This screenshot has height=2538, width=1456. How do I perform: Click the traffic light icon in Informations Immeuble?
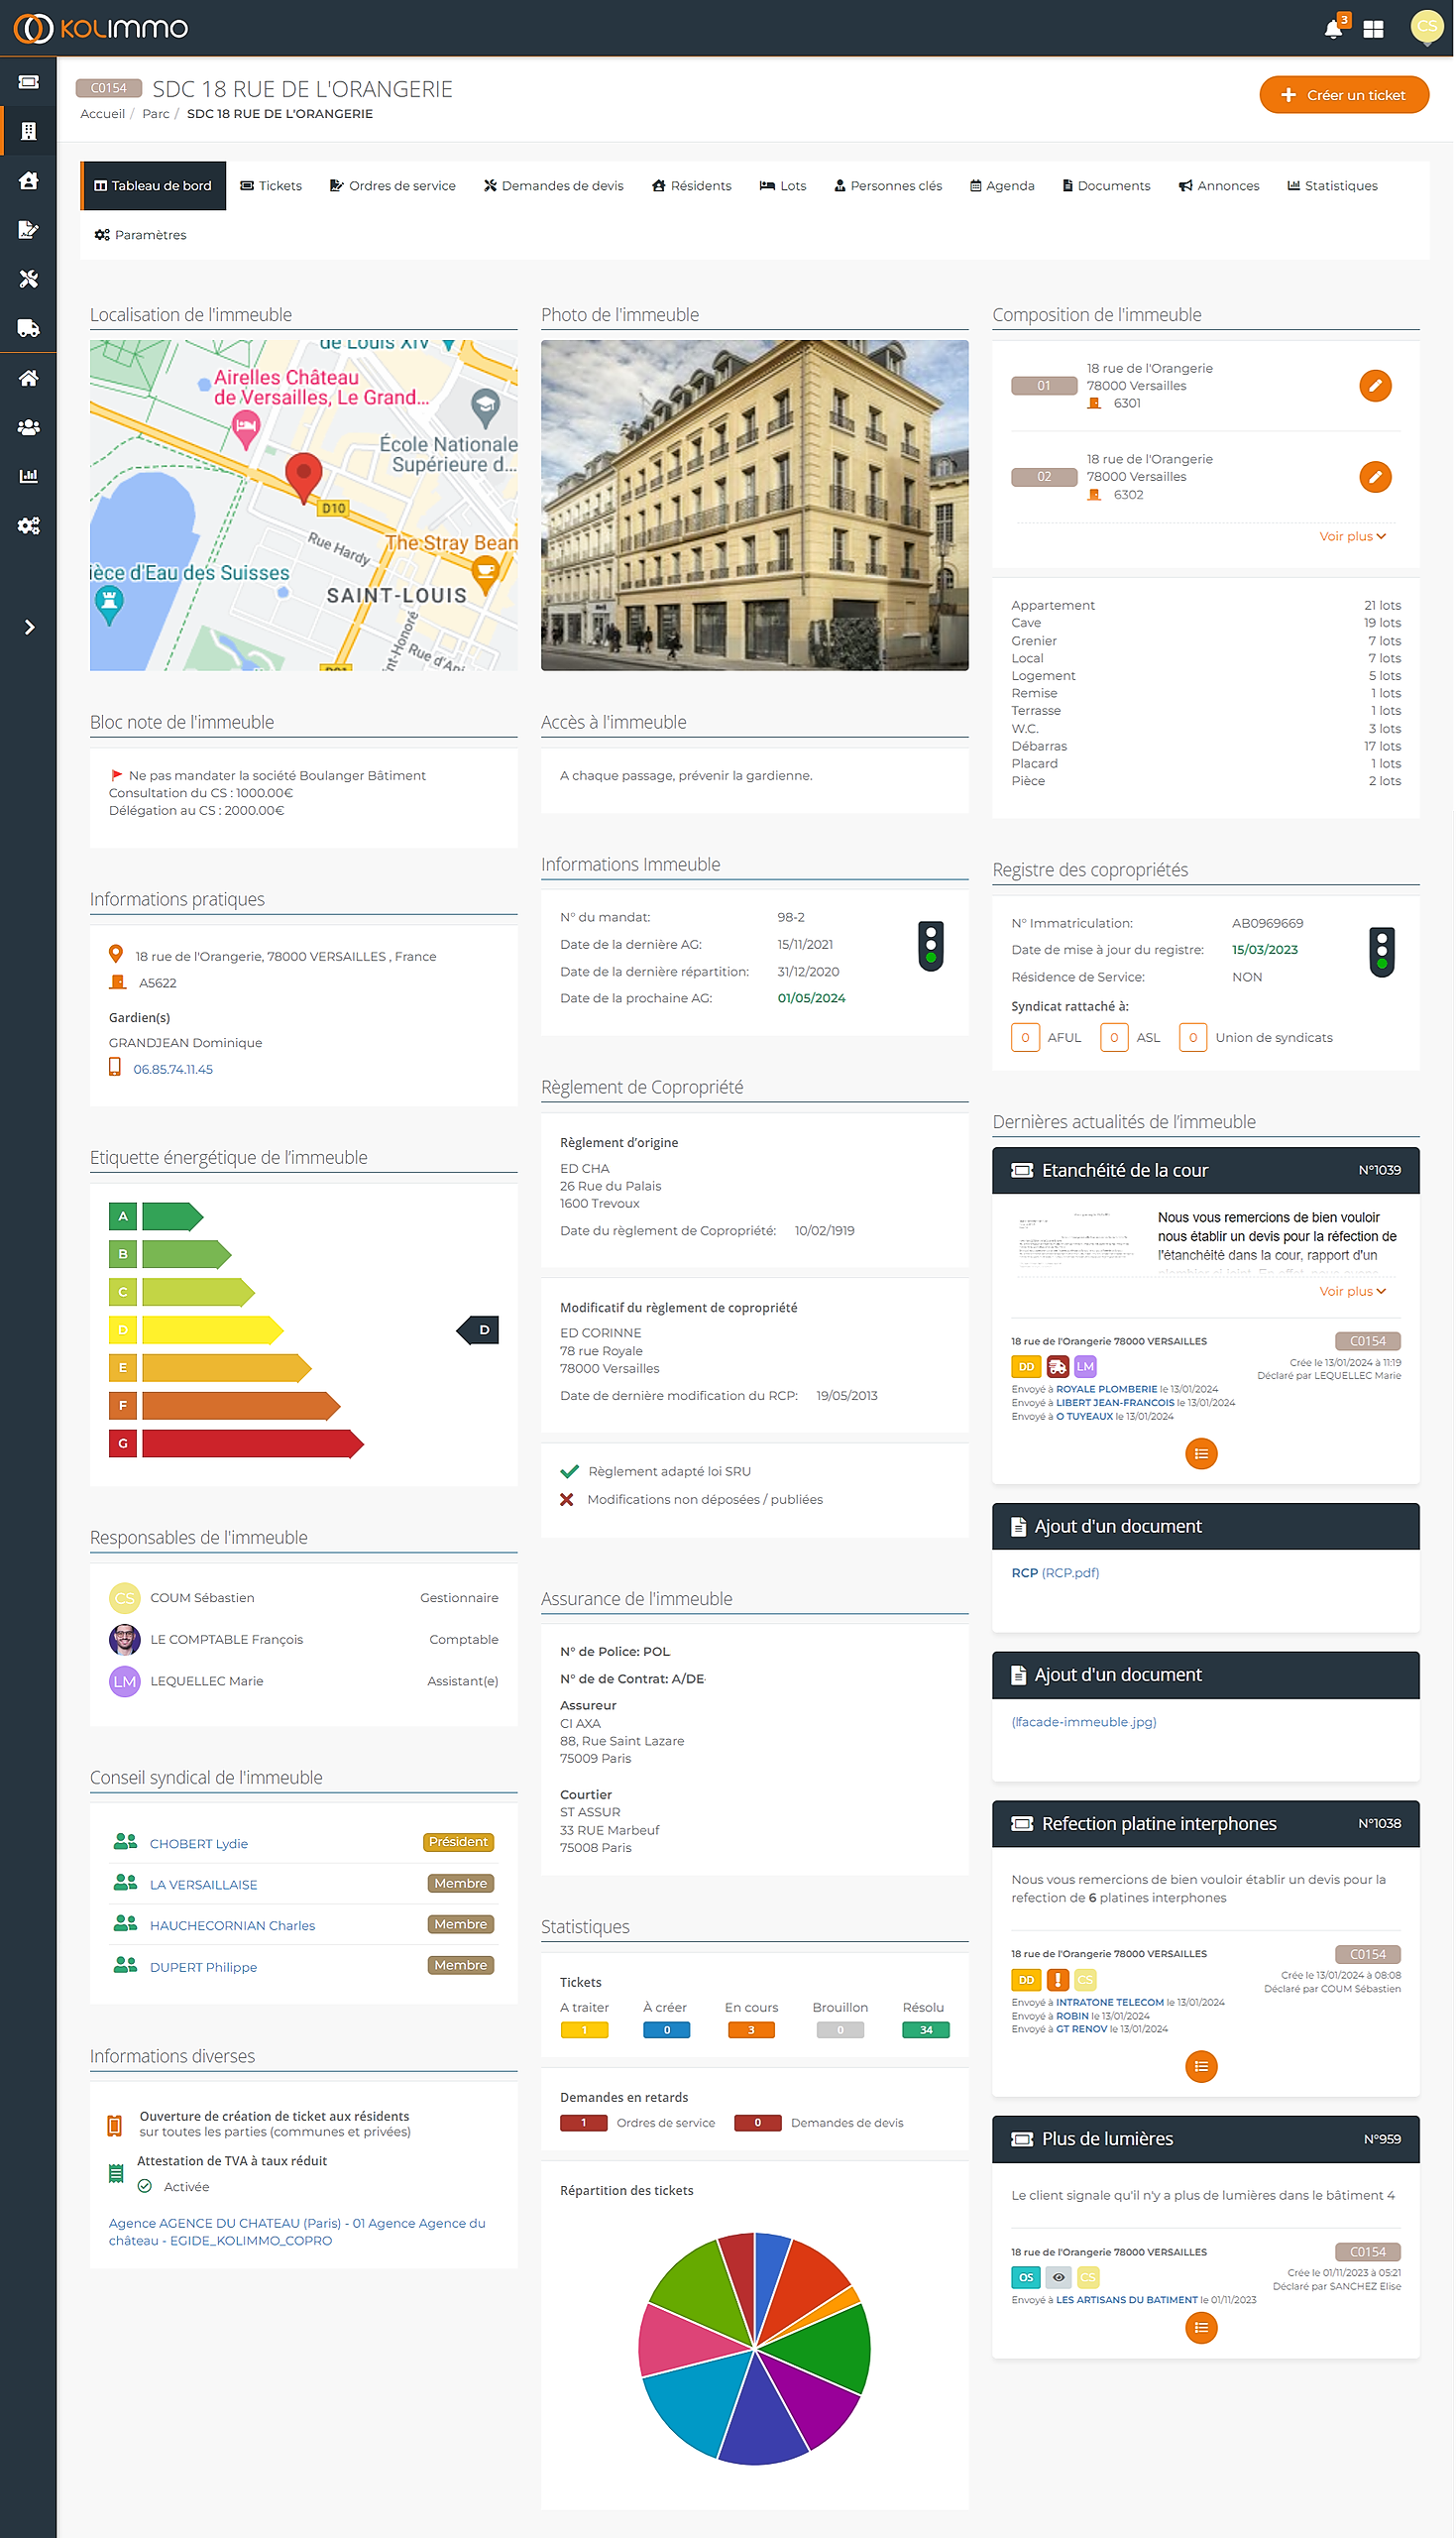[931, 946]
